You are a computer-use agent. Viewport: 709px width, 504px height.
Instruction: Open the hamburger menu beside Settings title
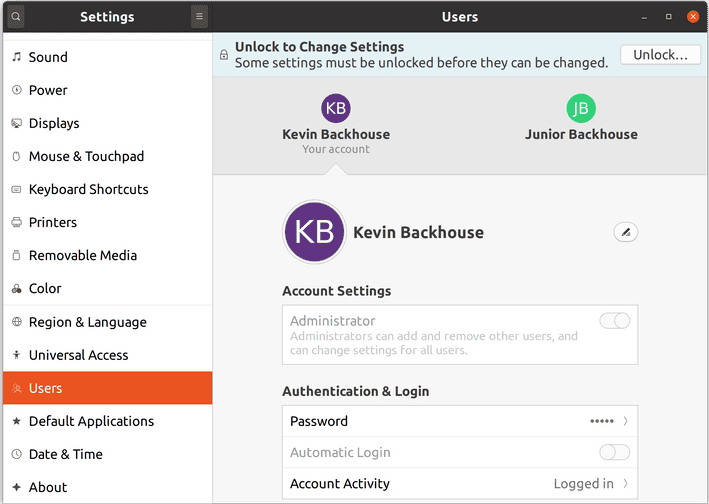[x=199, y=17]
